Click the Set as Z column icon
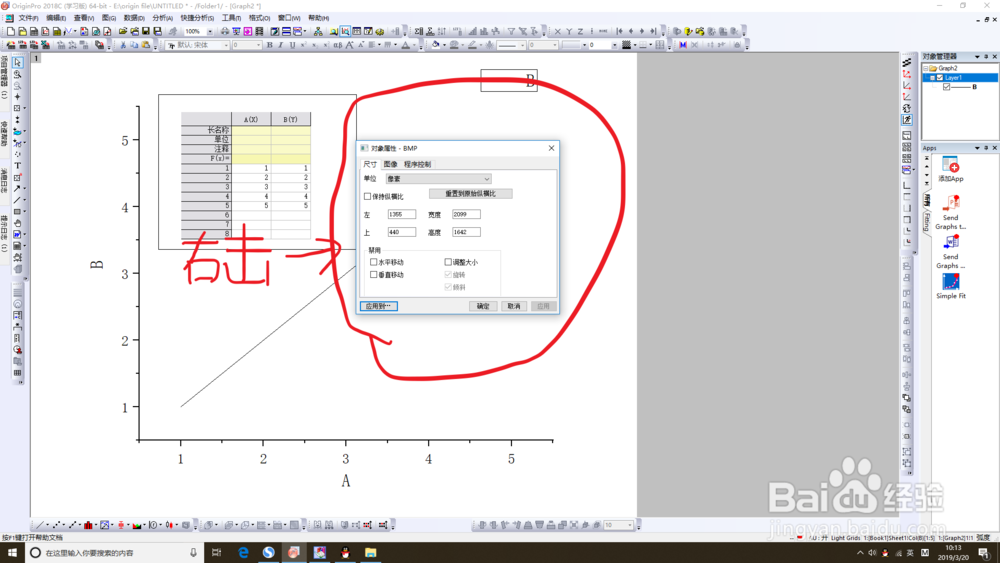This screenshot has width=1000, height=563. (580, 31)
